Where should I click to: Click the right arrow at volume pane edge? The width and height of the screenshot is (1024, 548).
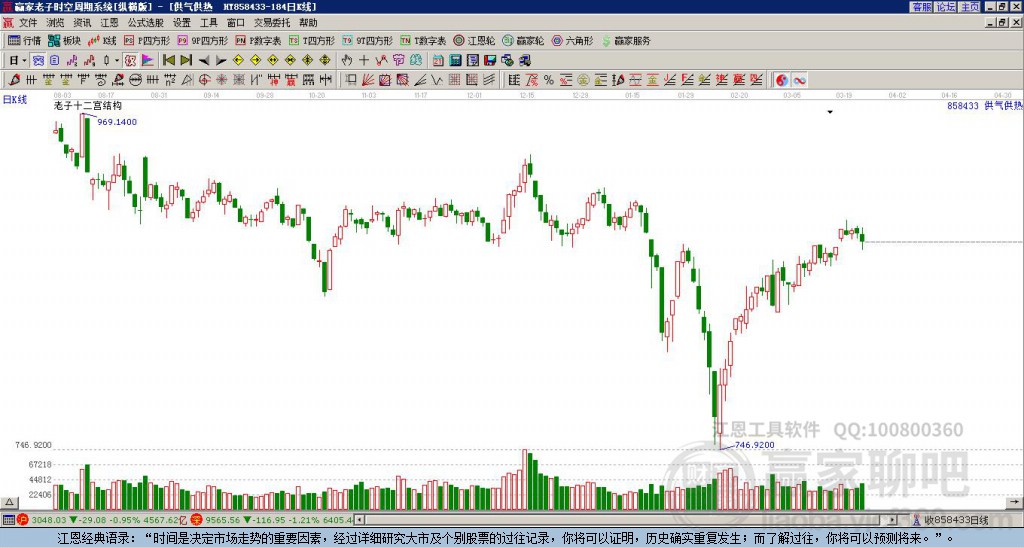click(x=1014, y=503)
